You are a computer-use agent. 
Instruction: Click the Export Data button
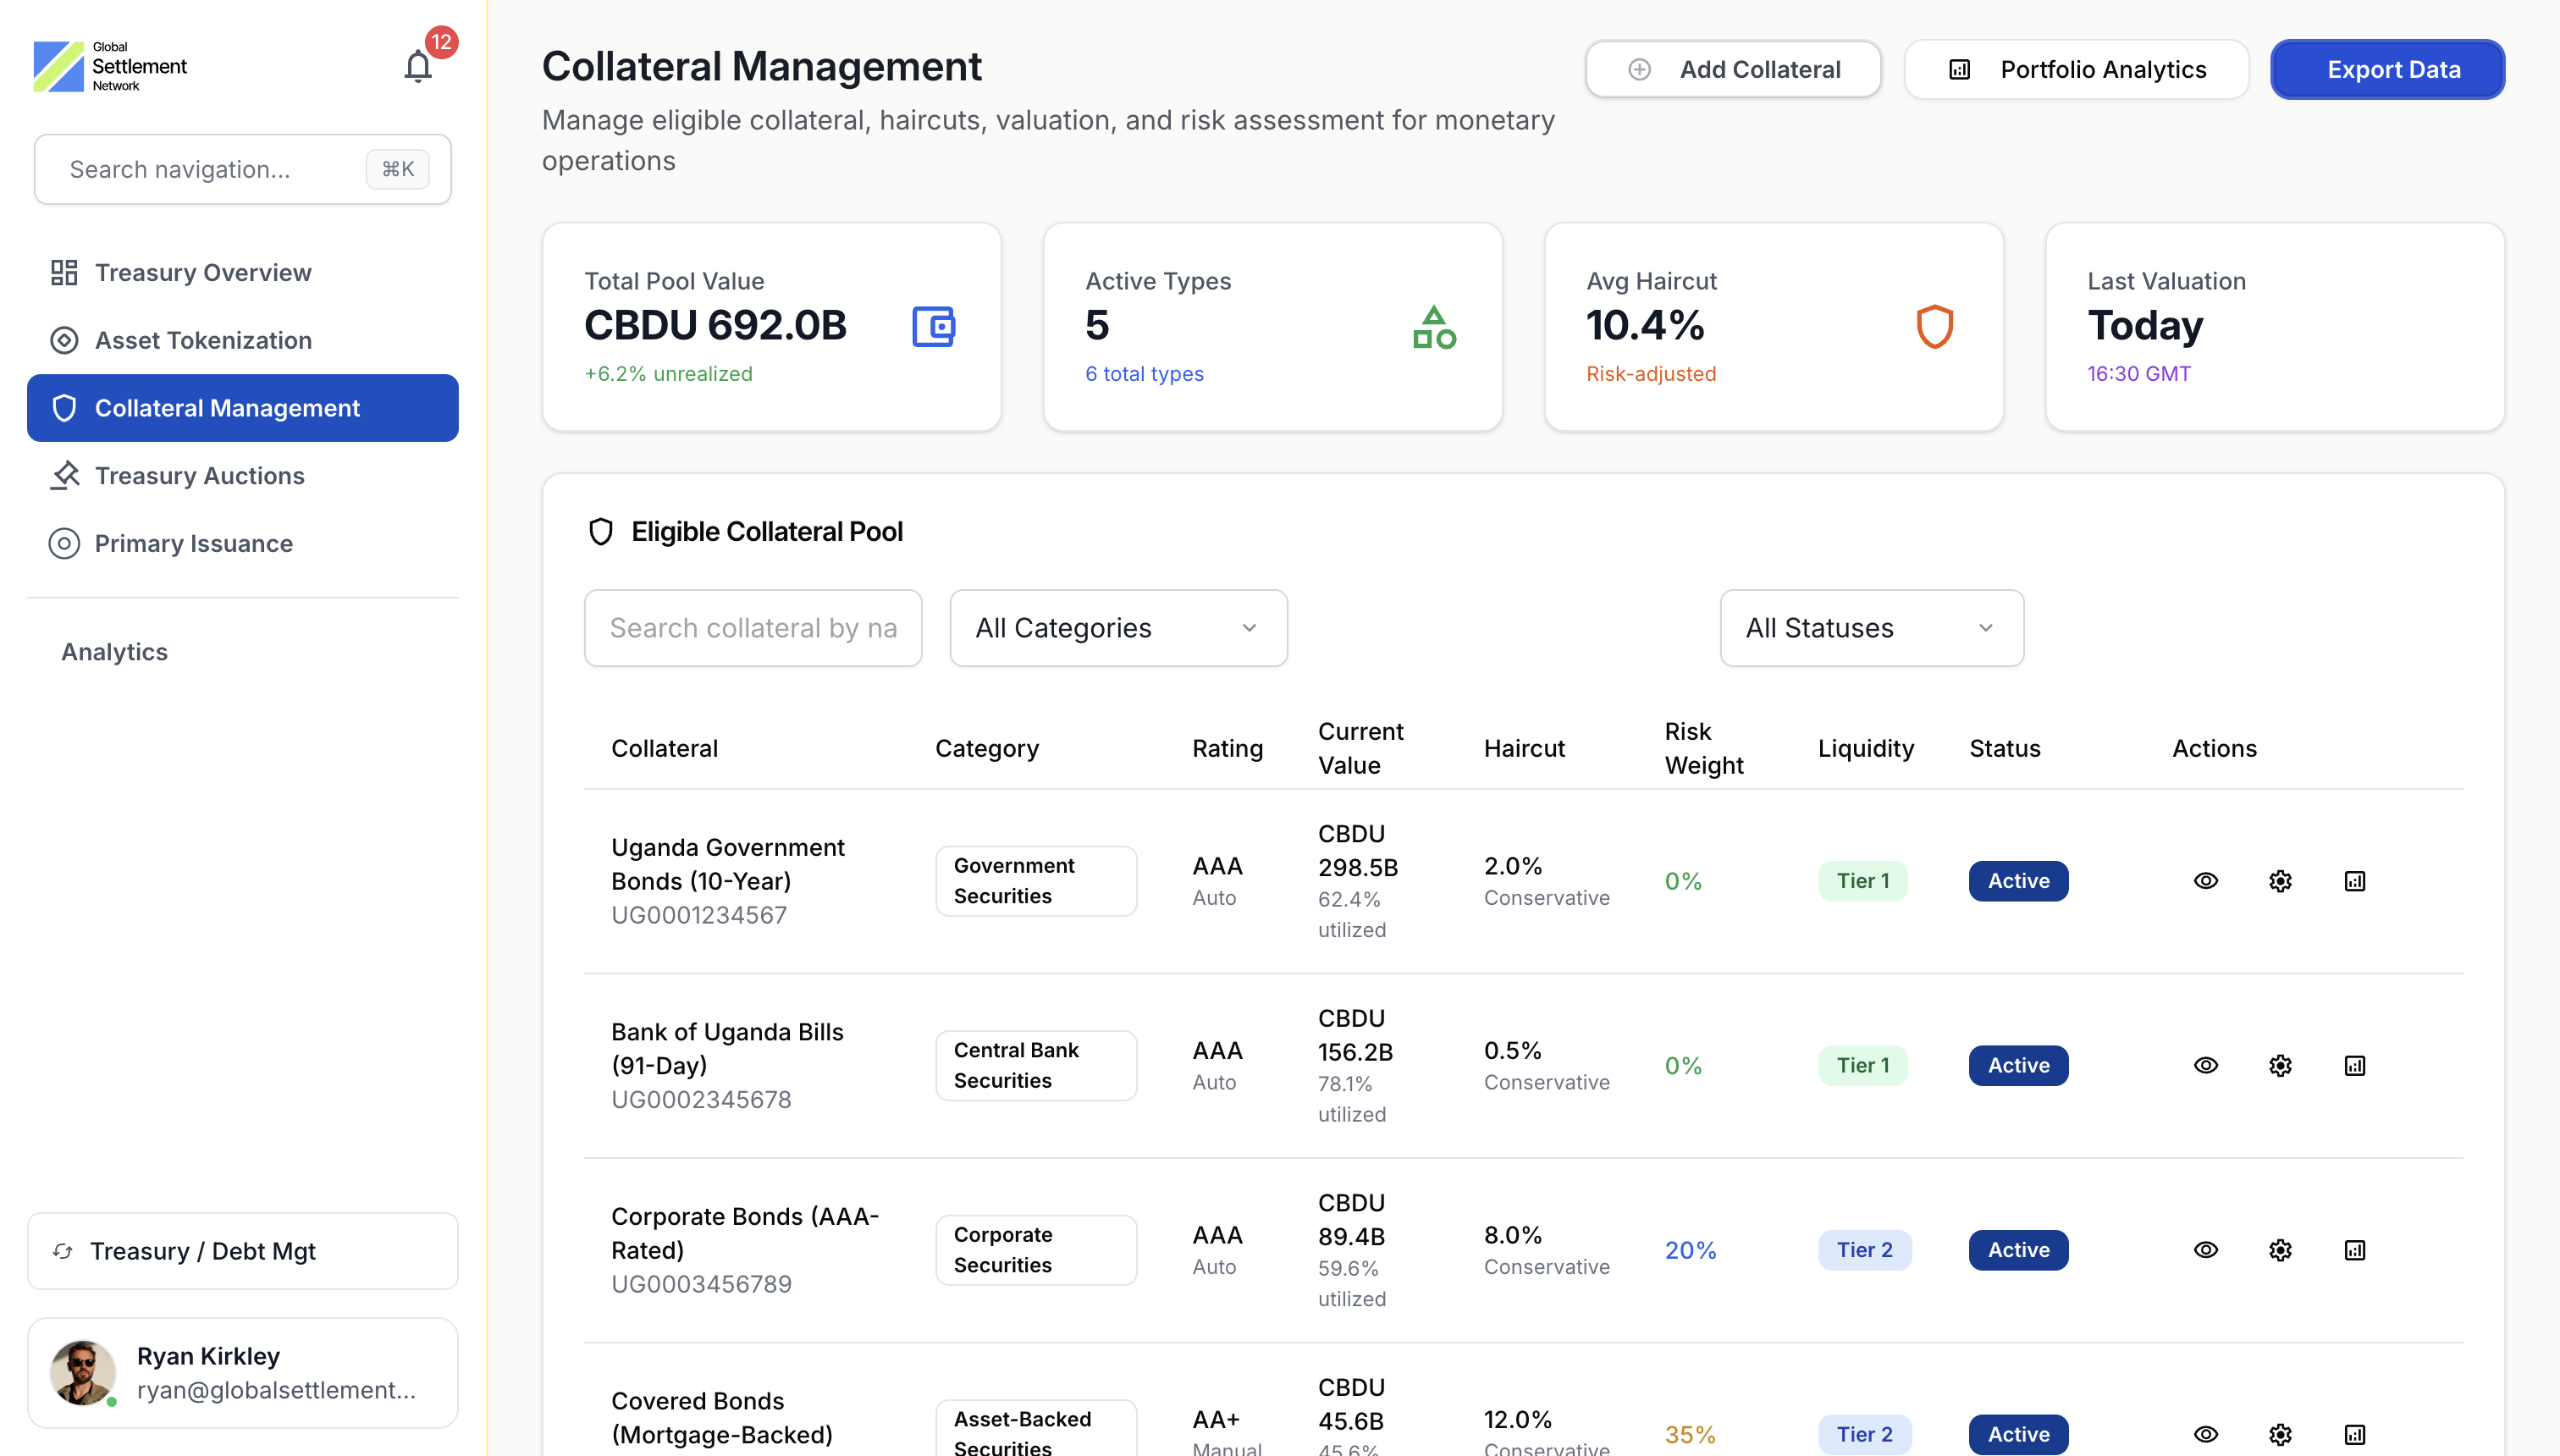[2387, 69]
